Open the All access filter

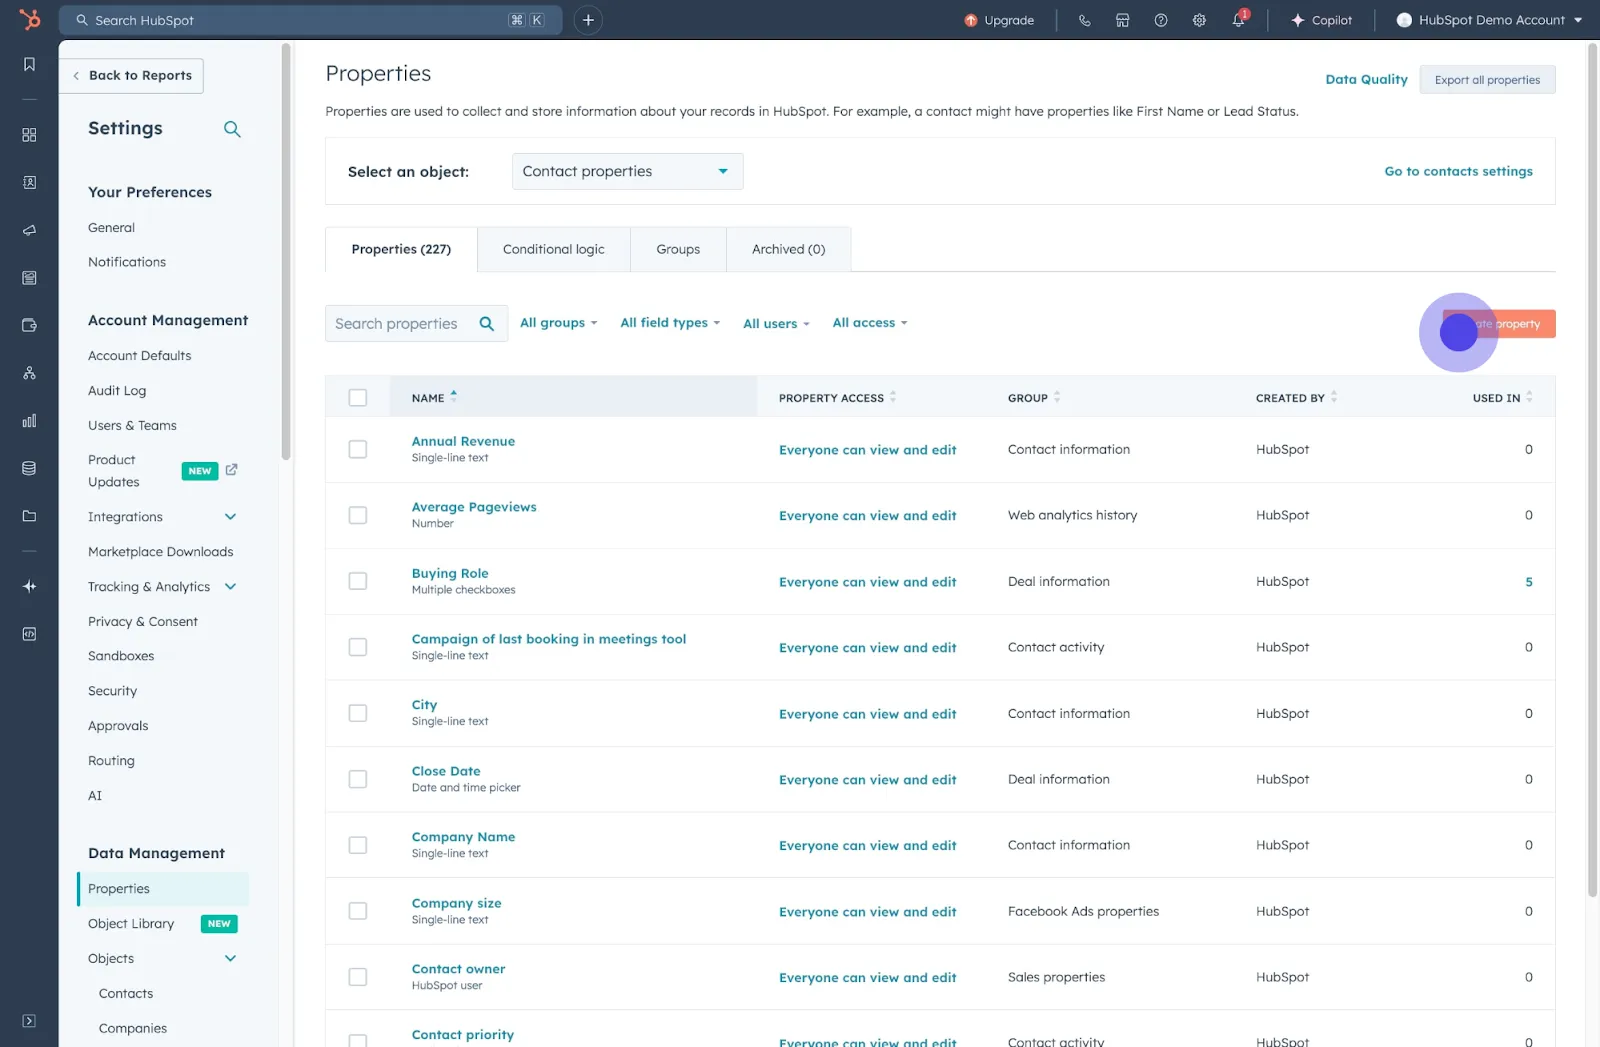pyautogui.click(x=870, y=322)
